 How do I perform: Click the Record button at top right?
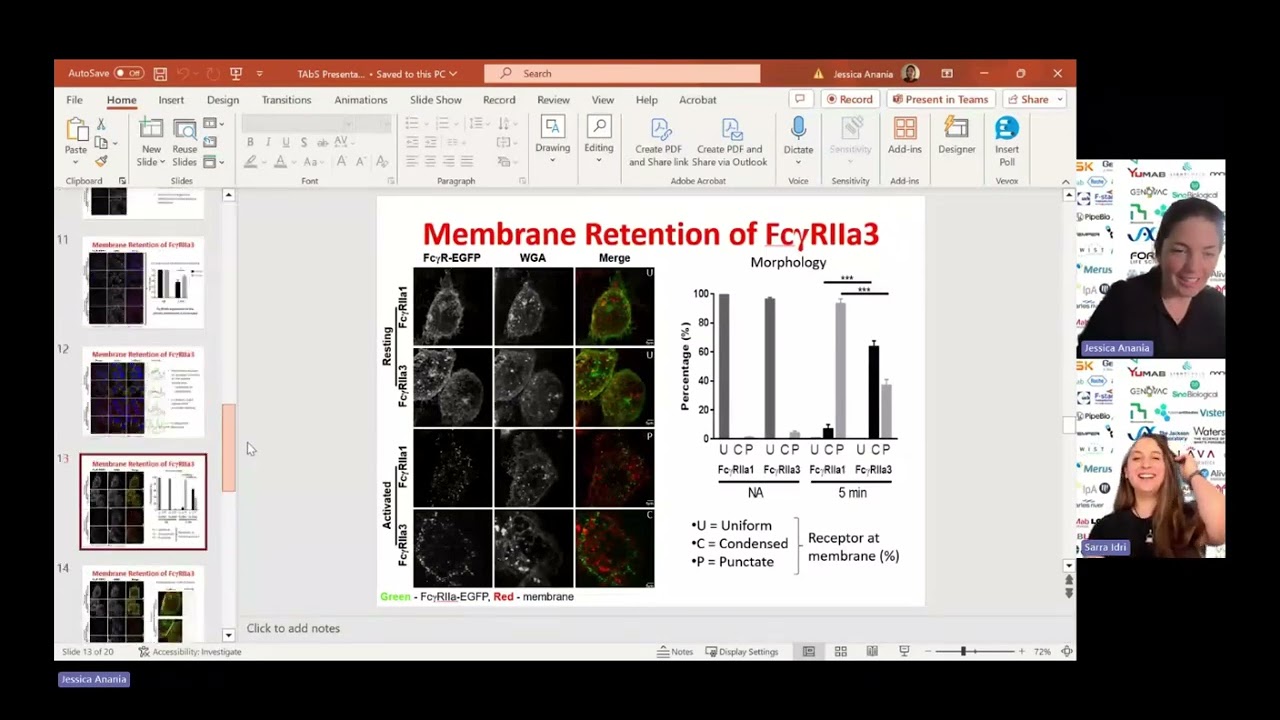coord(849,99)
